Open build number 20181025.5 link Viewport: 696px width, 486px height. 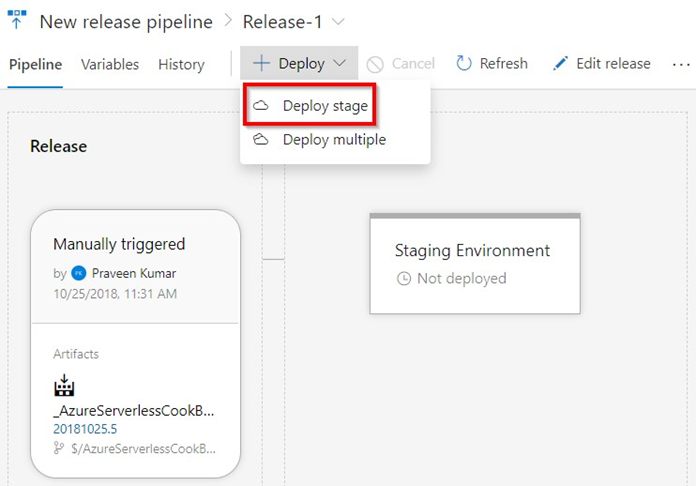[84, 428]
